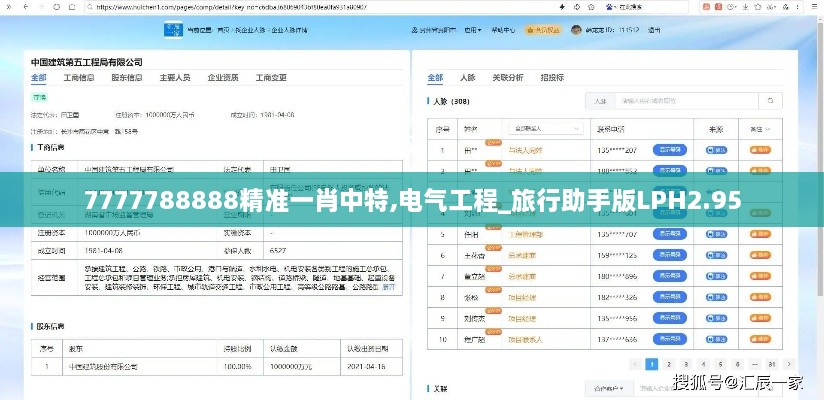Jump to last pagination page 31
The image size is (824, 400).
point(772,364)
